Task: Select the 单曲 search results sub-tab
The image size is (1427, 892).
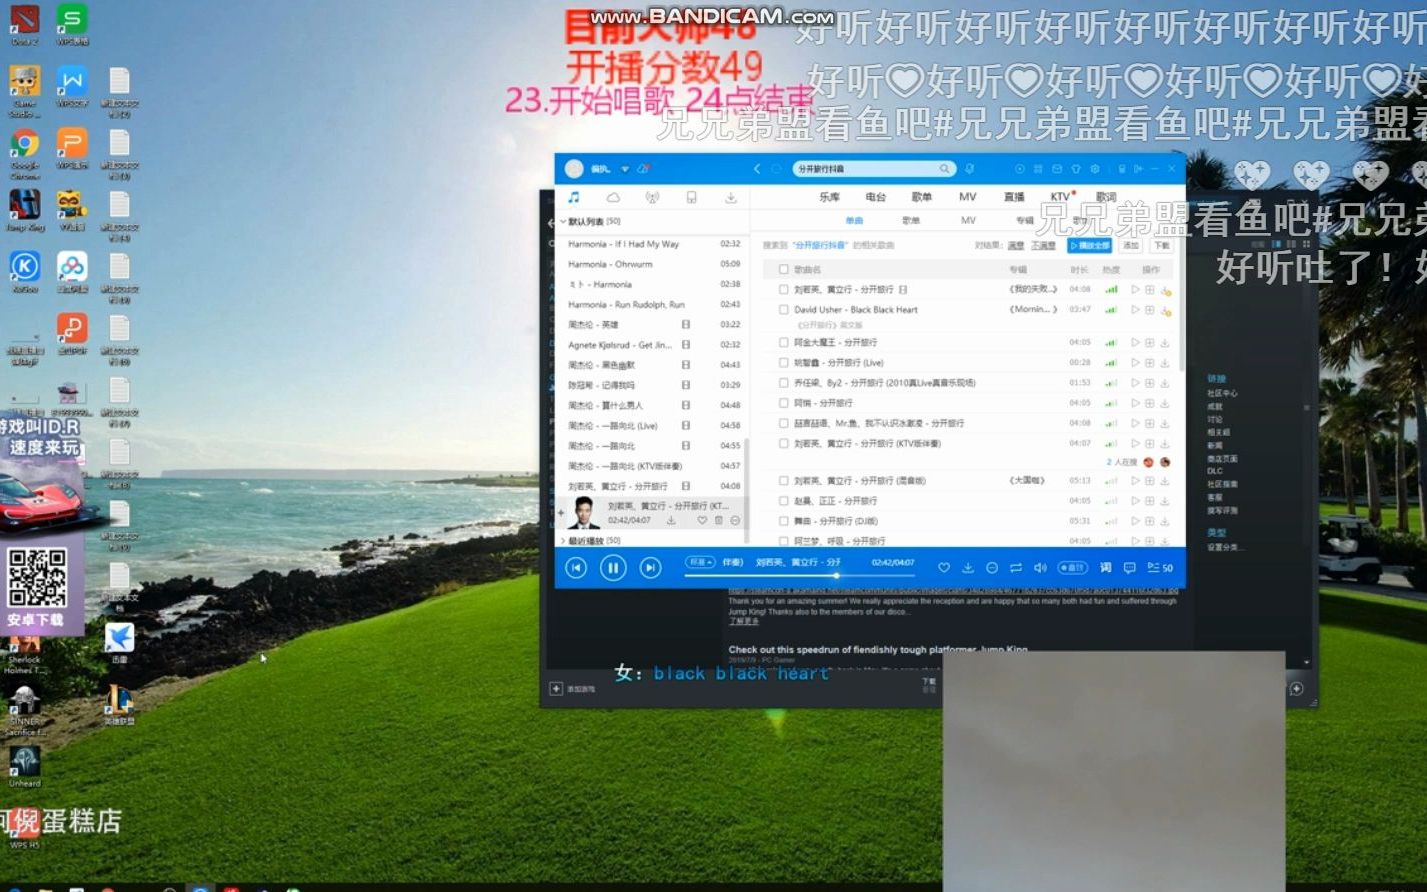Action: [x=853, y=220]
